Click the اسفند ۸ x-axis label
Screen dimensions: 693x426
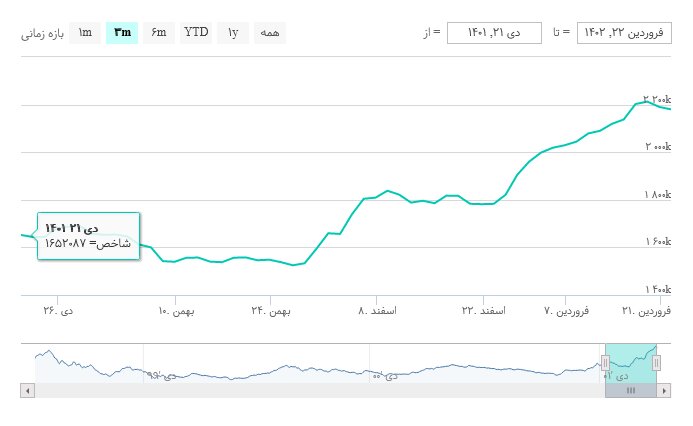(377, 311)
